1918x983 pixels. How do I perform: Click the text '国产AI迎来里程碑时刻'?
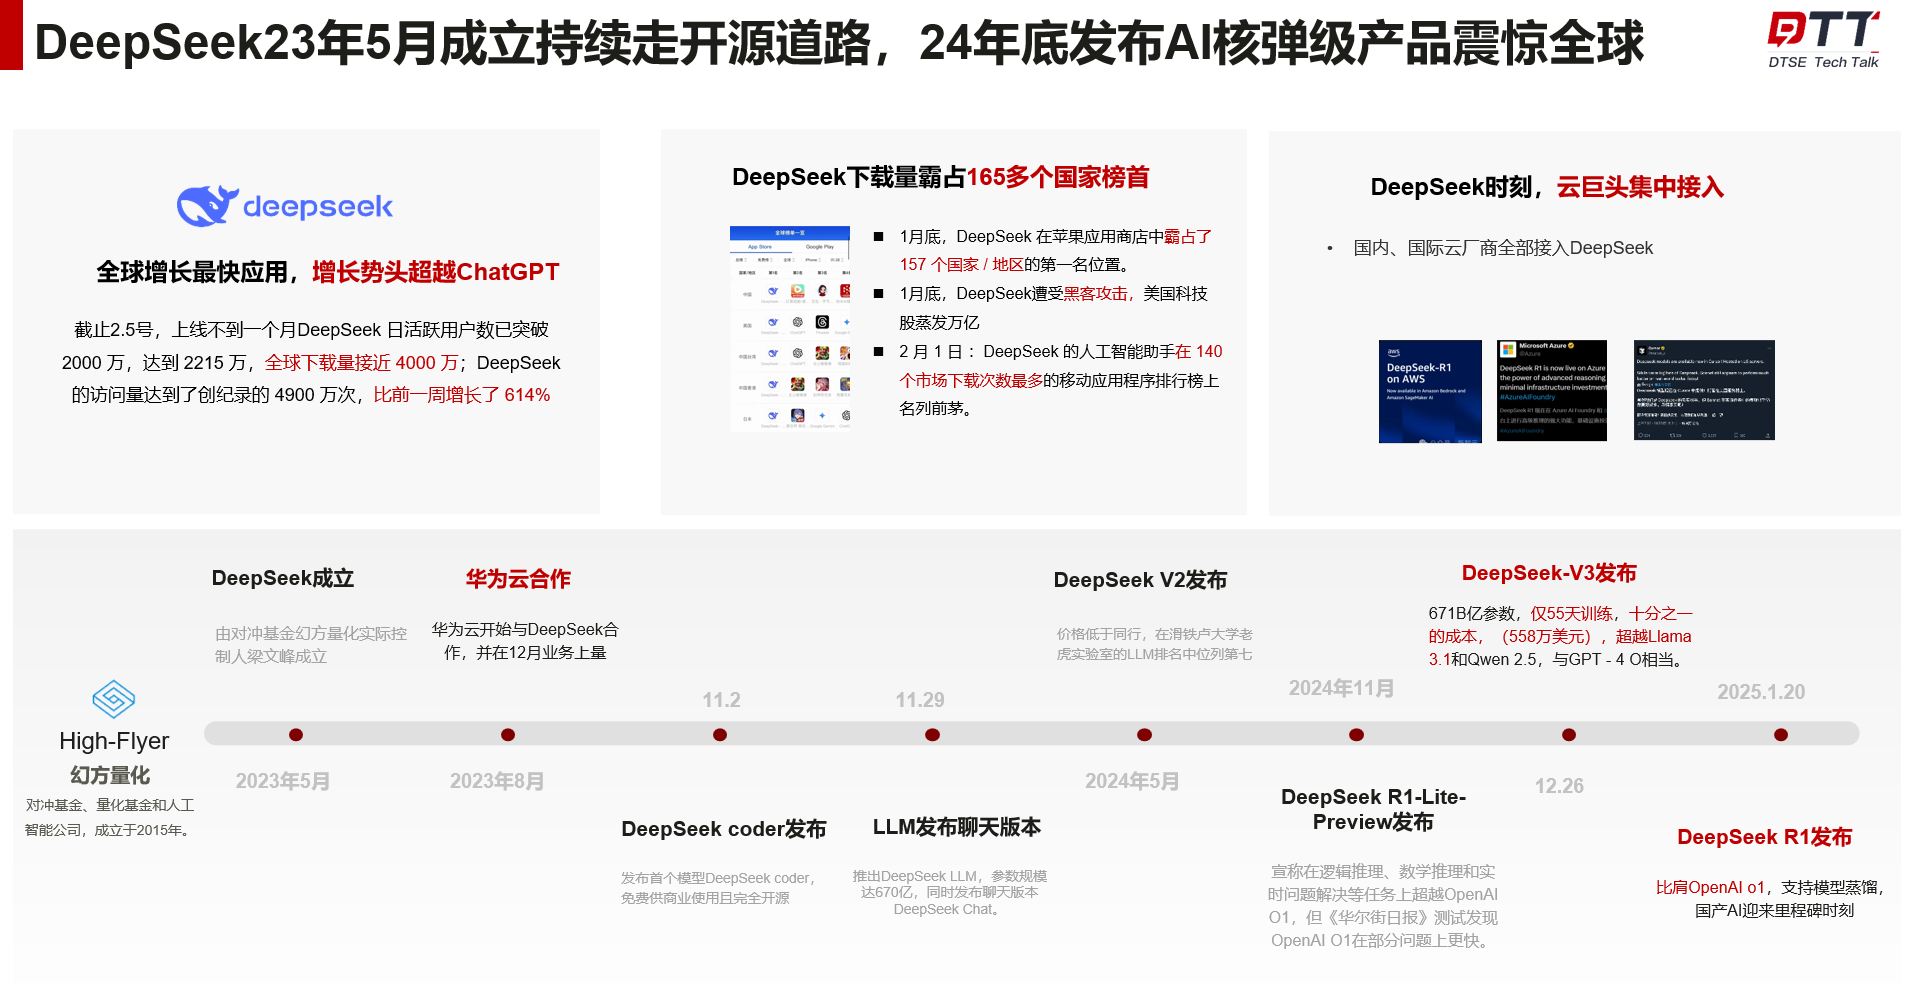[x=1774, y=910]
